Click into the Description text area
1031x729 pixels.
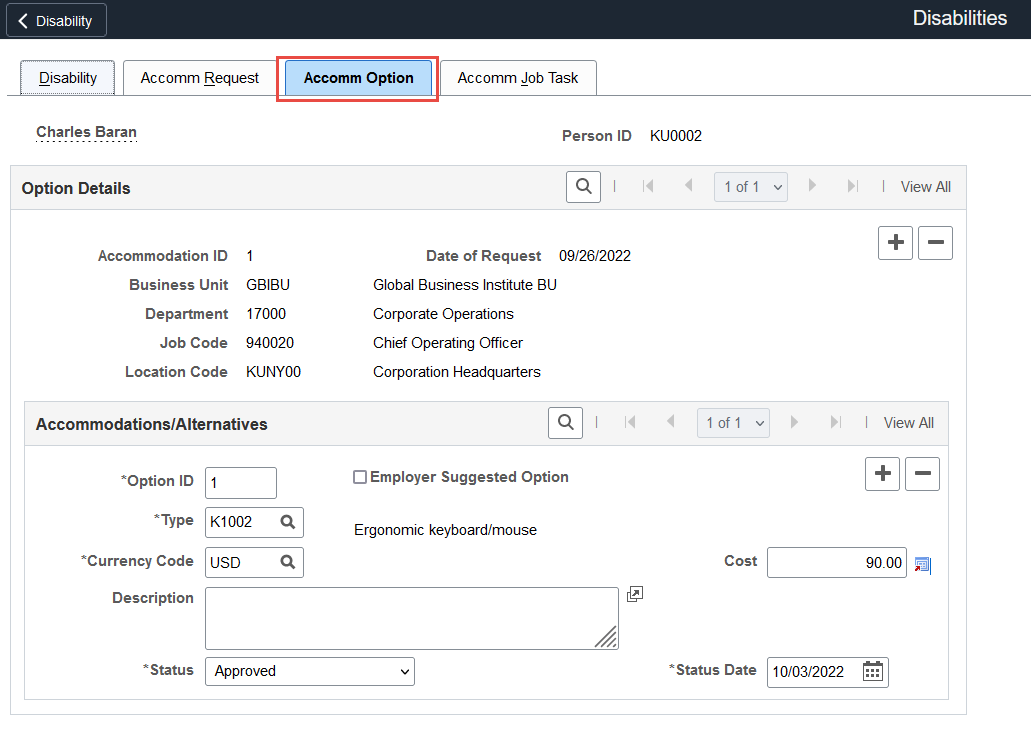coord(411,618)
